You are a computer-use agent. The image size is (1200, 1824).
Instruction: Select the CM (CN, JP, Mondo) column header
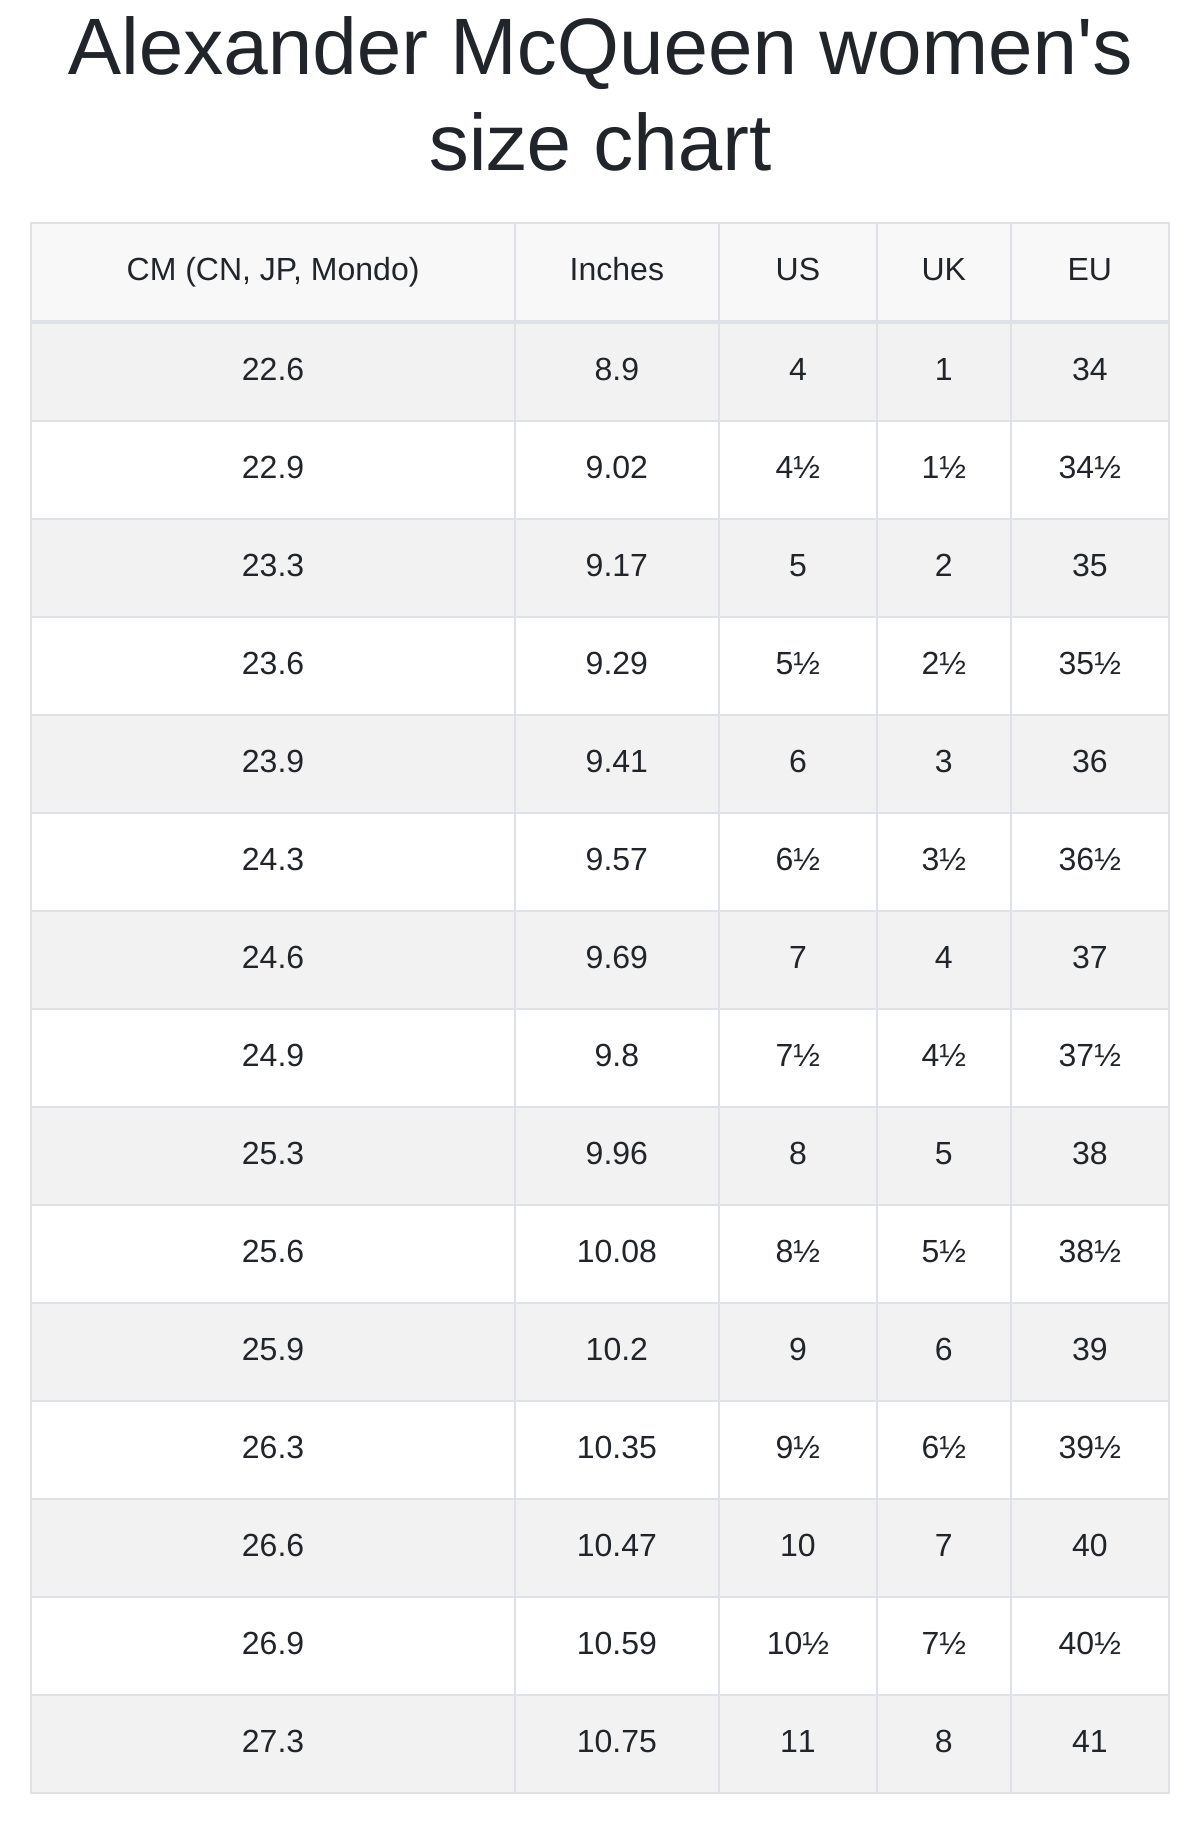click(273, 271)
